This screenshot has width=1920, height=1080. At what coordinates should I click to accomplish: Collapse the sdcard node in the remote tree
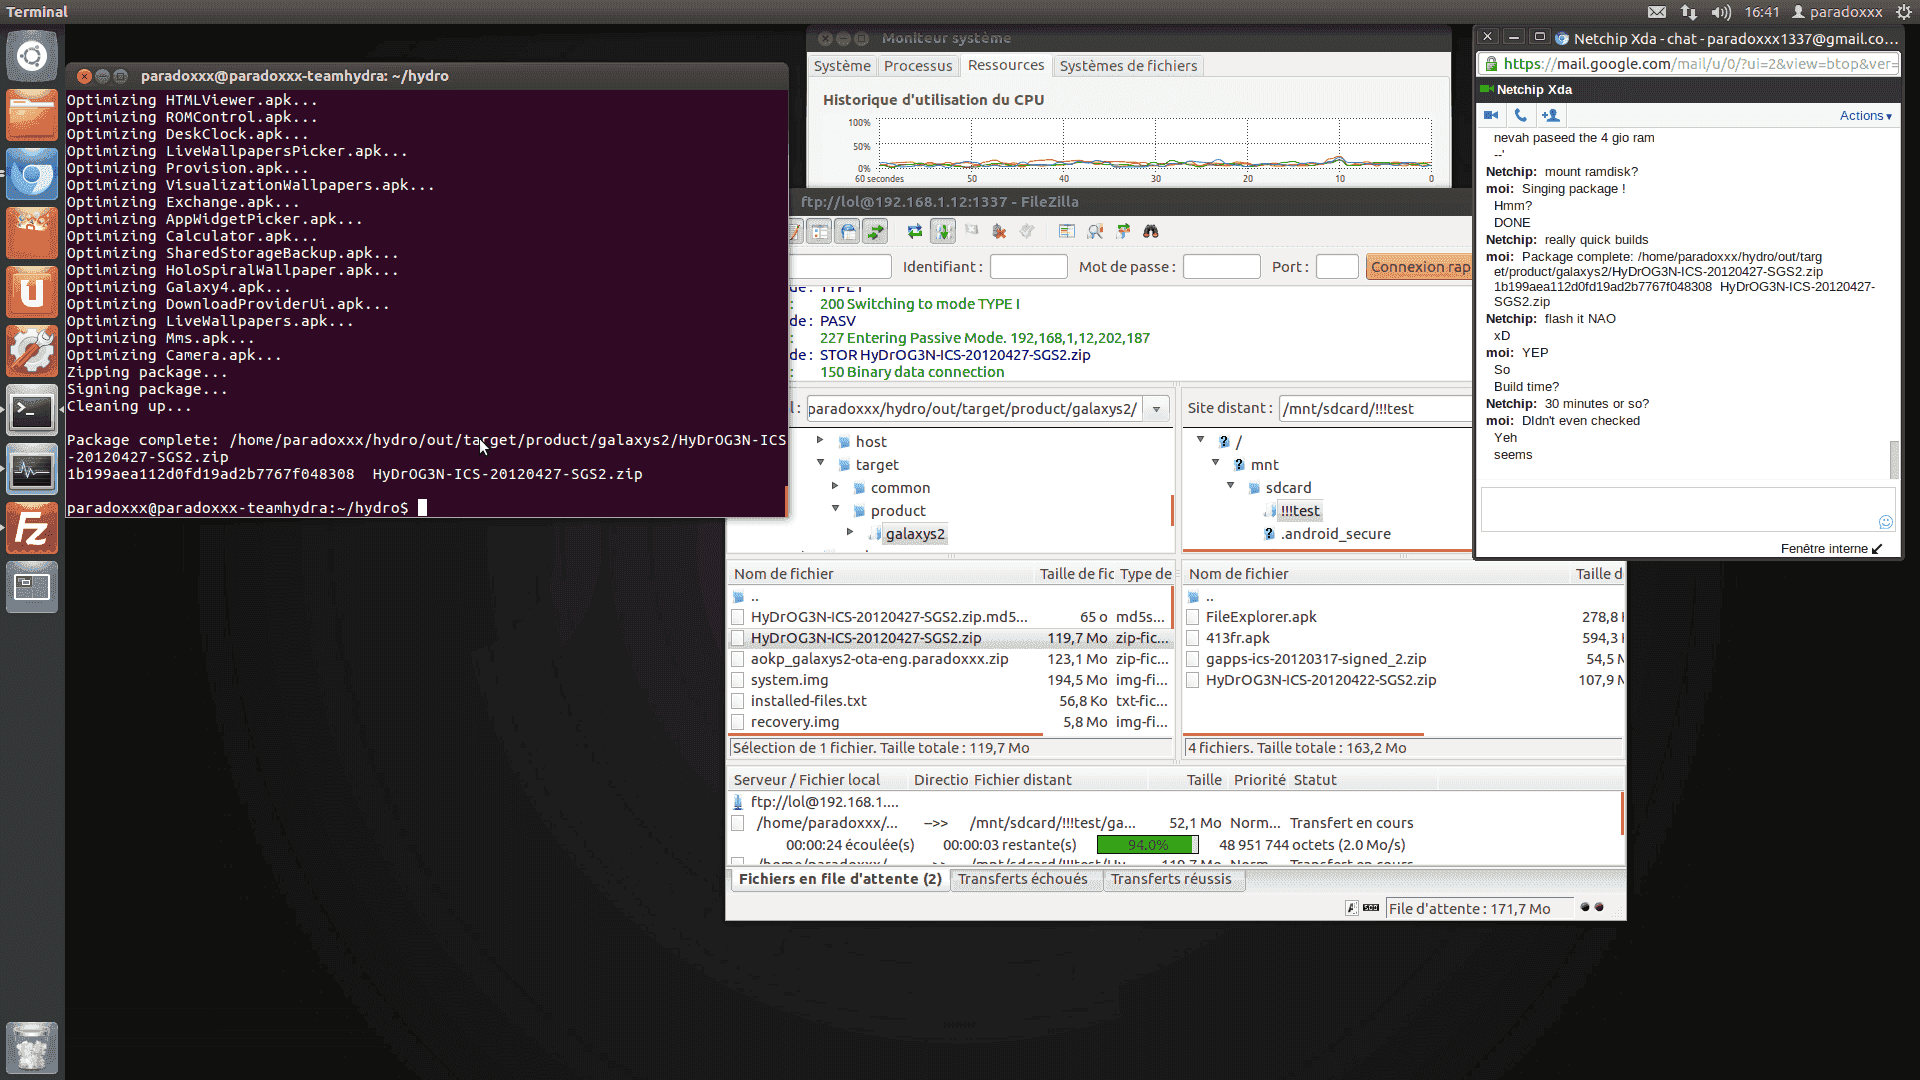[x=1231, y=486]
